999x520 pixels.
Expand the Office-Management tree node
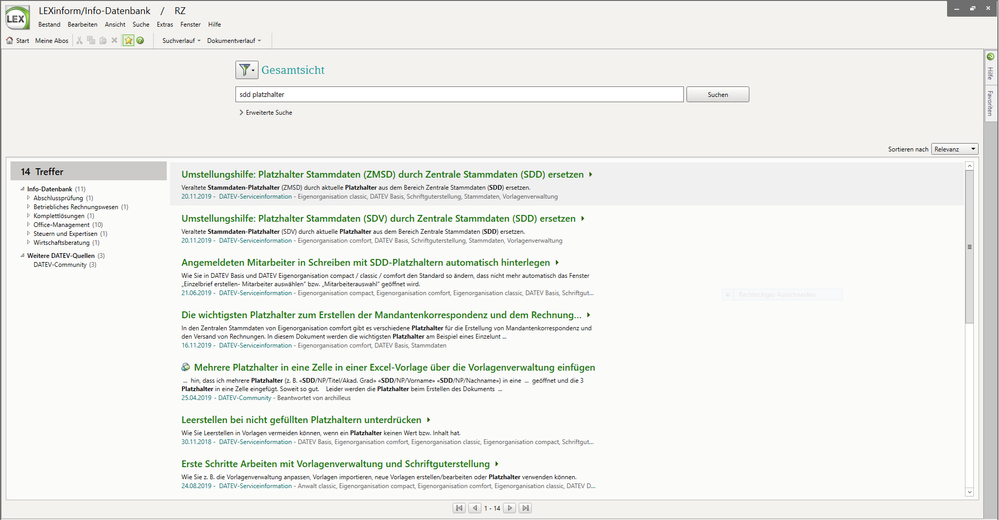(x=29, y=225)
